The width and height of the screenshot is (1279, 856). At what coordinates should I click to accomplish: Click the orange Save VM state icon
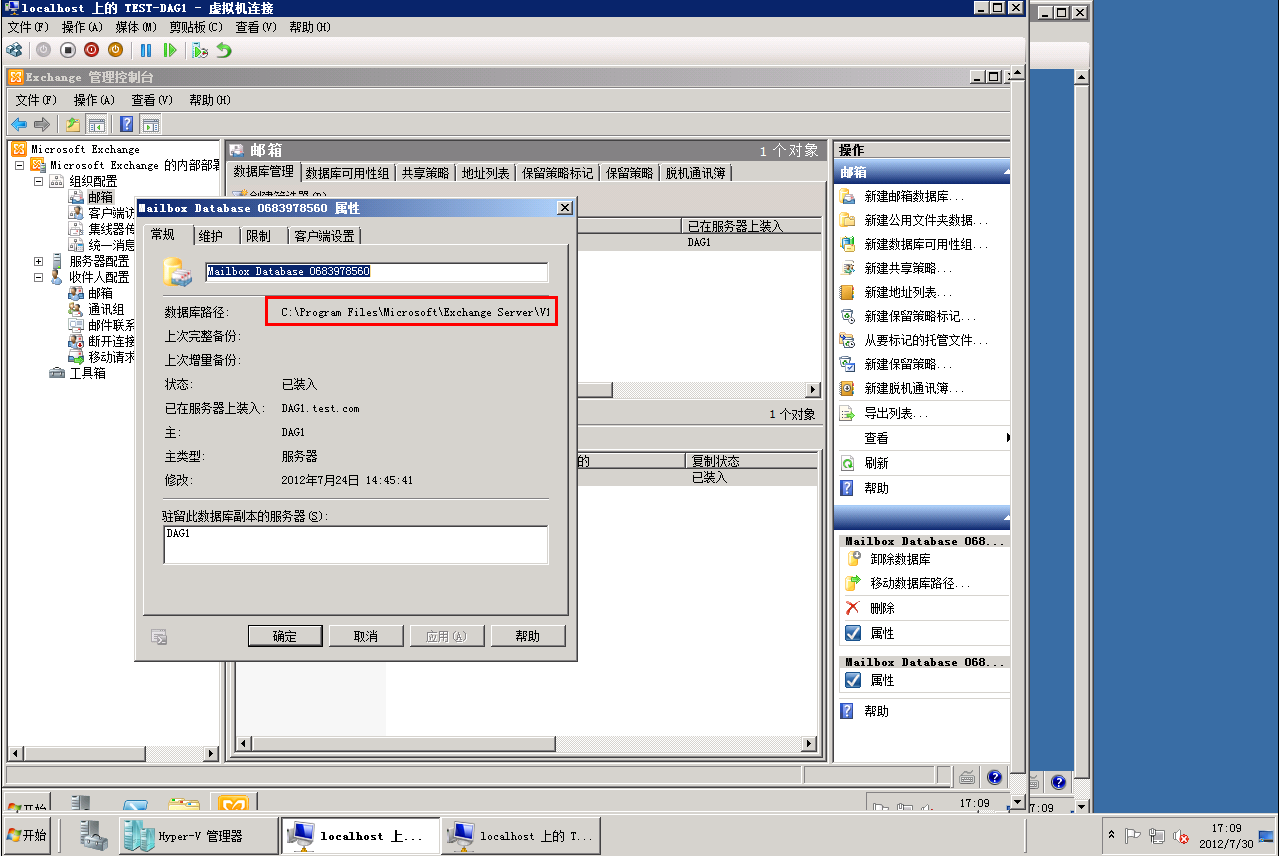pyautogui.click(x=116, y=49)
